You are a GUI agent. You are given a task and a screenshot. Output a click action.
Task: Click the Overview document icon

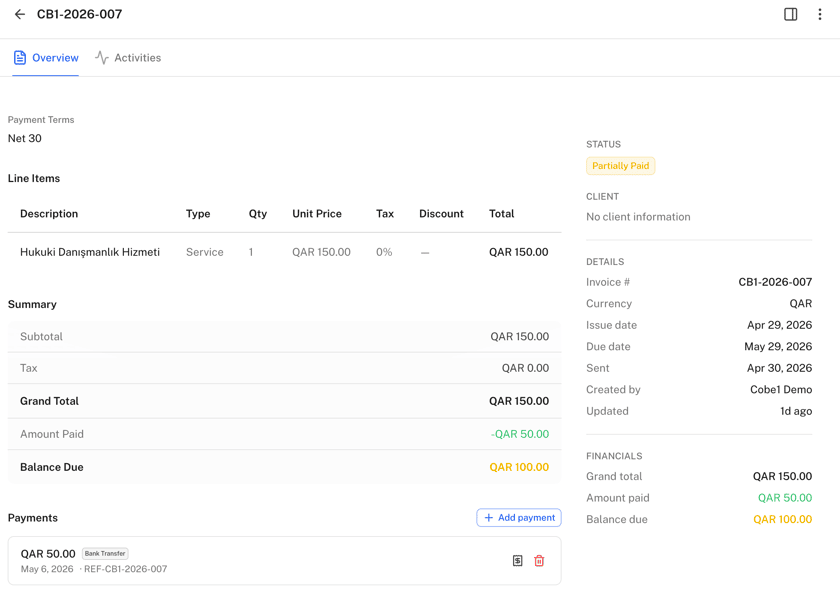coord(20,58)
